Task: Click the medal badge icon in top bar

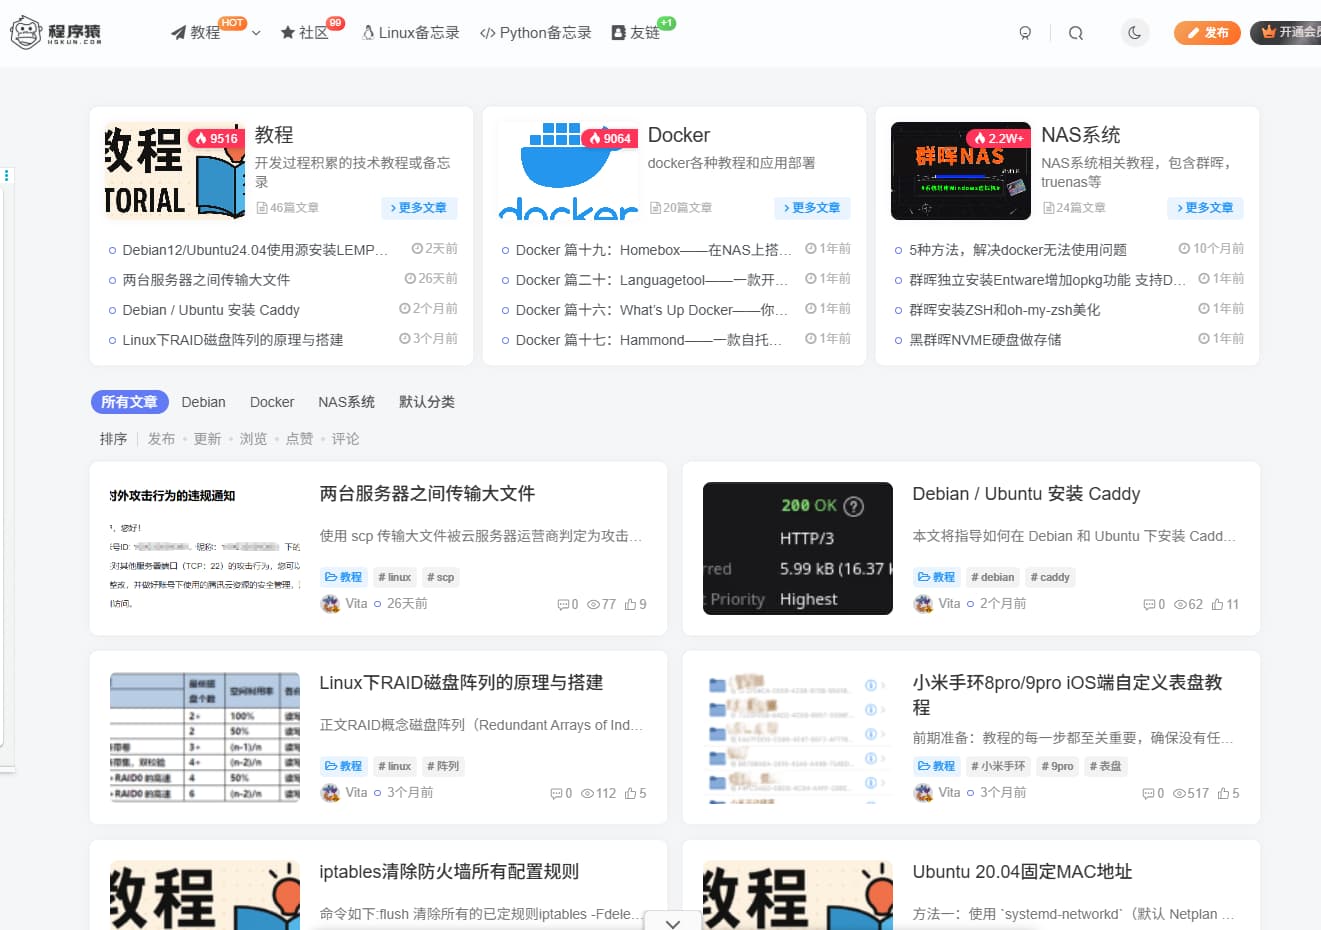Action: (x=1024, y=33)
